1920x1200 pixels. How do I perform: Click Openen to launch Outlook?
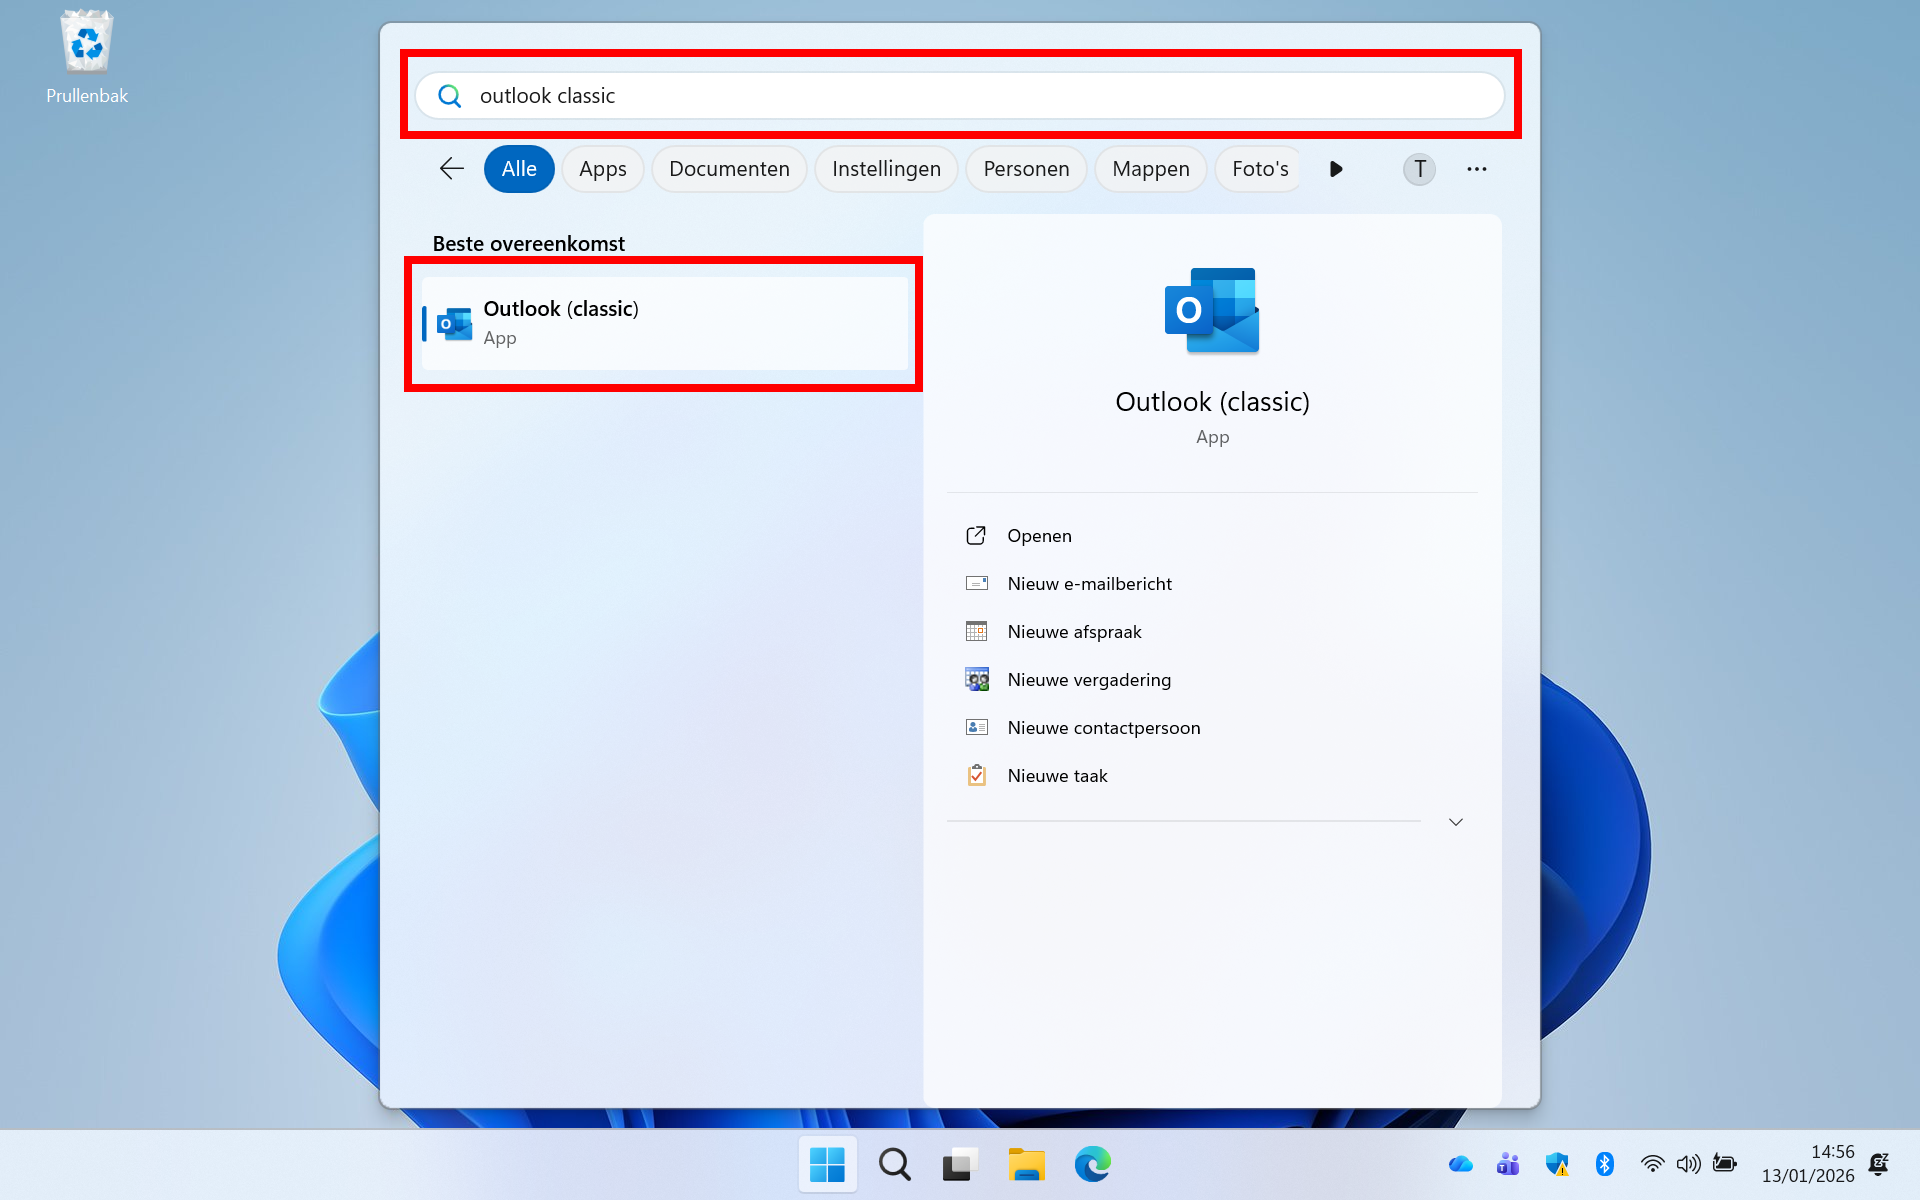[x=1038, y=536]
